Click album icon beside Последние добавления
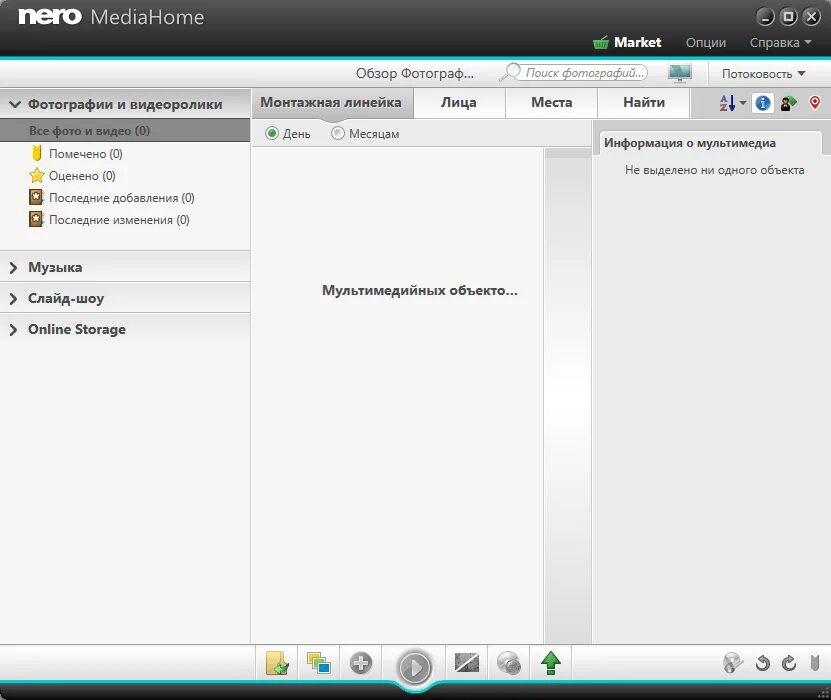 point(36,198)
